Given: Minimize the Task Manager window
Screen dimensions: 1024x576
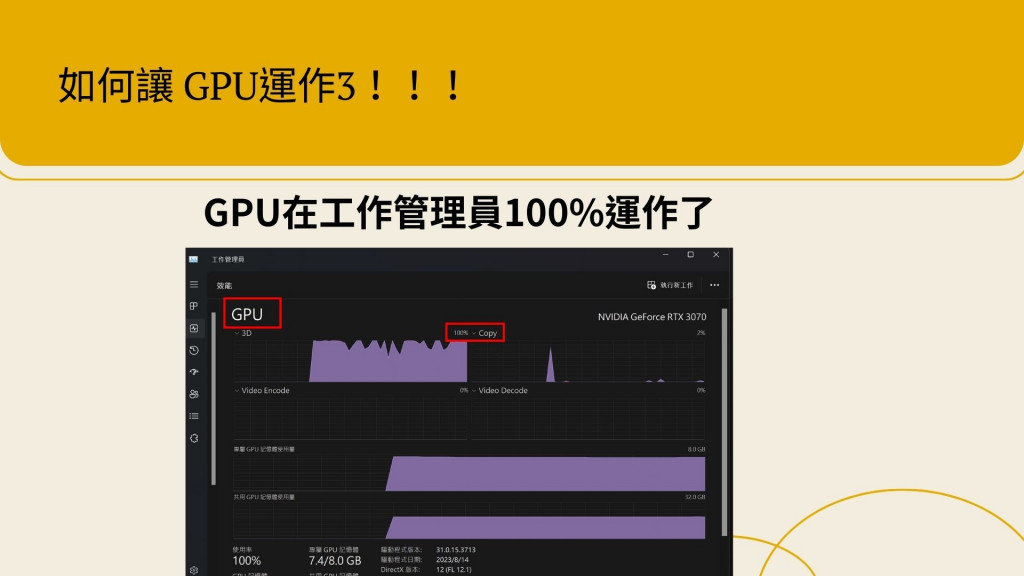Looking at the screenshot, I should (665, 255).
